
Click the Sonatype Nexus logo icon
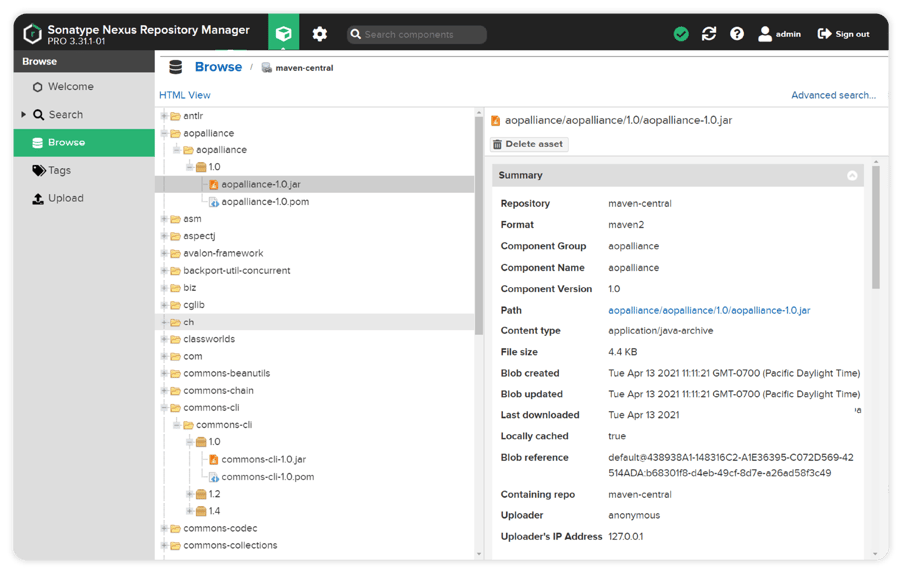[x=31, y=32]
